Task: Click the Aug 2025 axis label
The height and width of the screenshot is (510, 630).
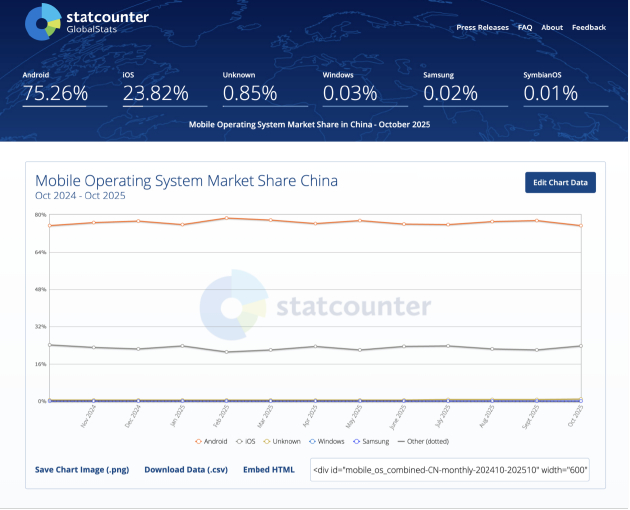Action: point(487,416)
